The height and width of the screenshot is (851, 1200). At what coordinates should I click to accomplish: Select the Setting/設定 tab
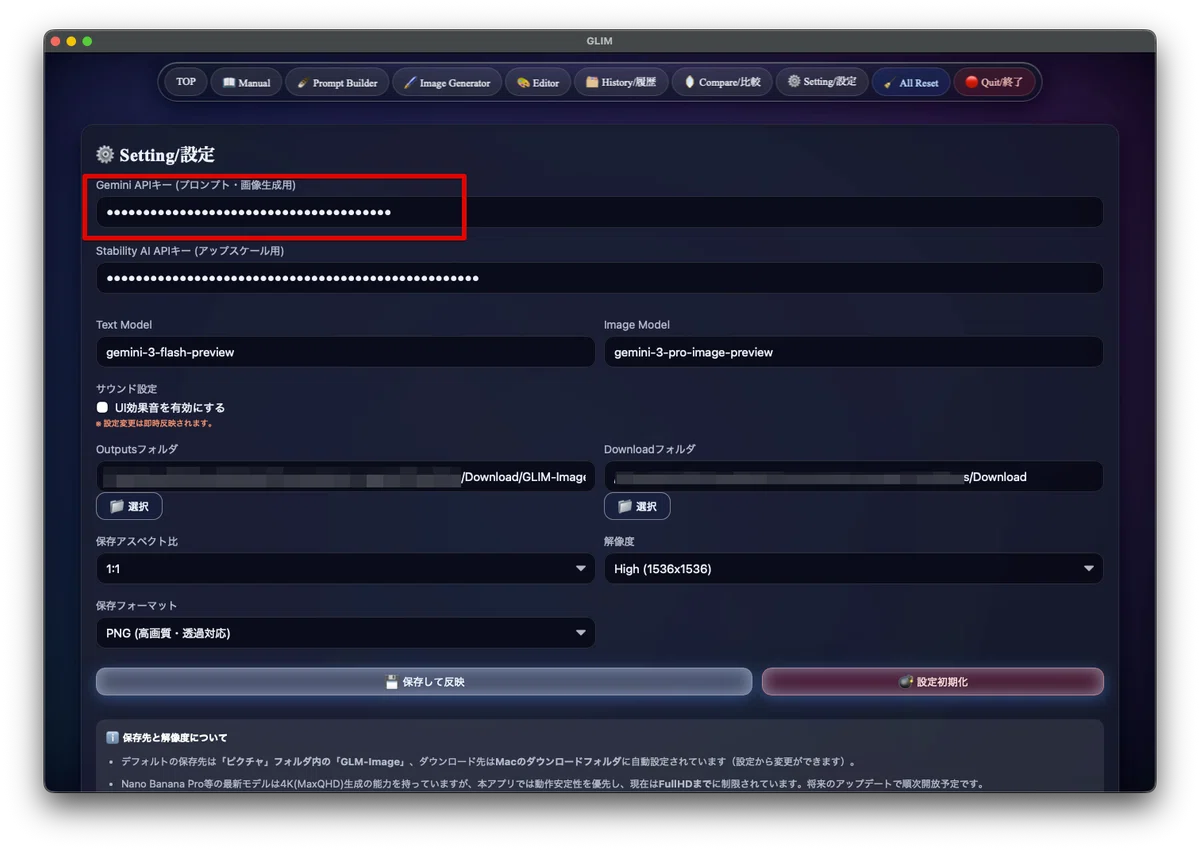click(x=821, y=82)
